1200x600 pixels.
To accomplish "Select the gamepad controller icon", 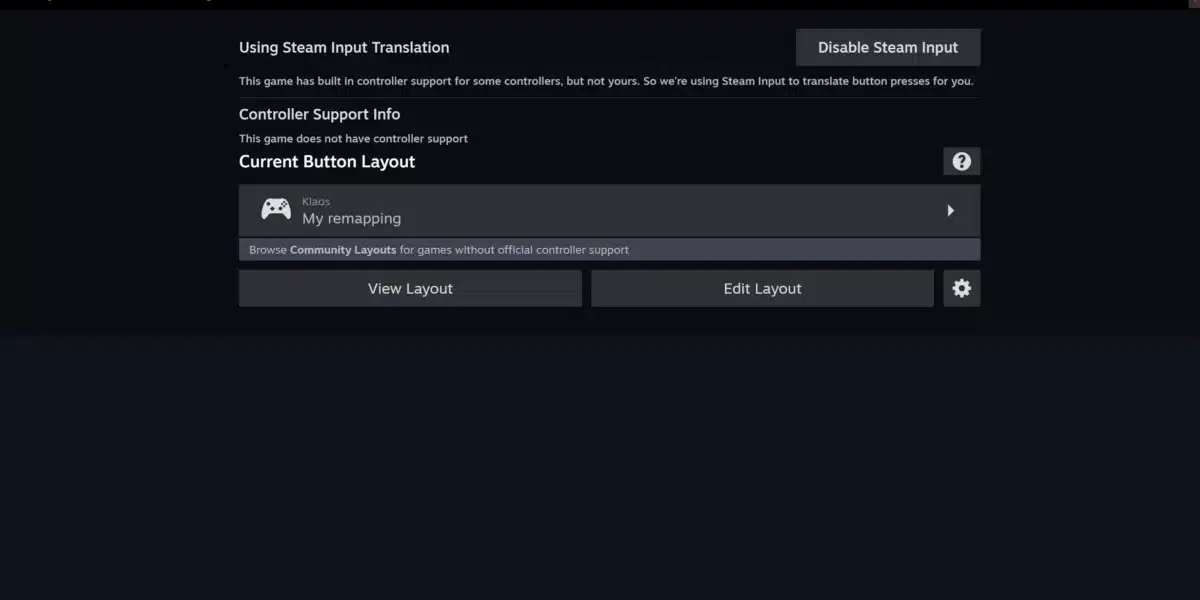I will (276, 209).
